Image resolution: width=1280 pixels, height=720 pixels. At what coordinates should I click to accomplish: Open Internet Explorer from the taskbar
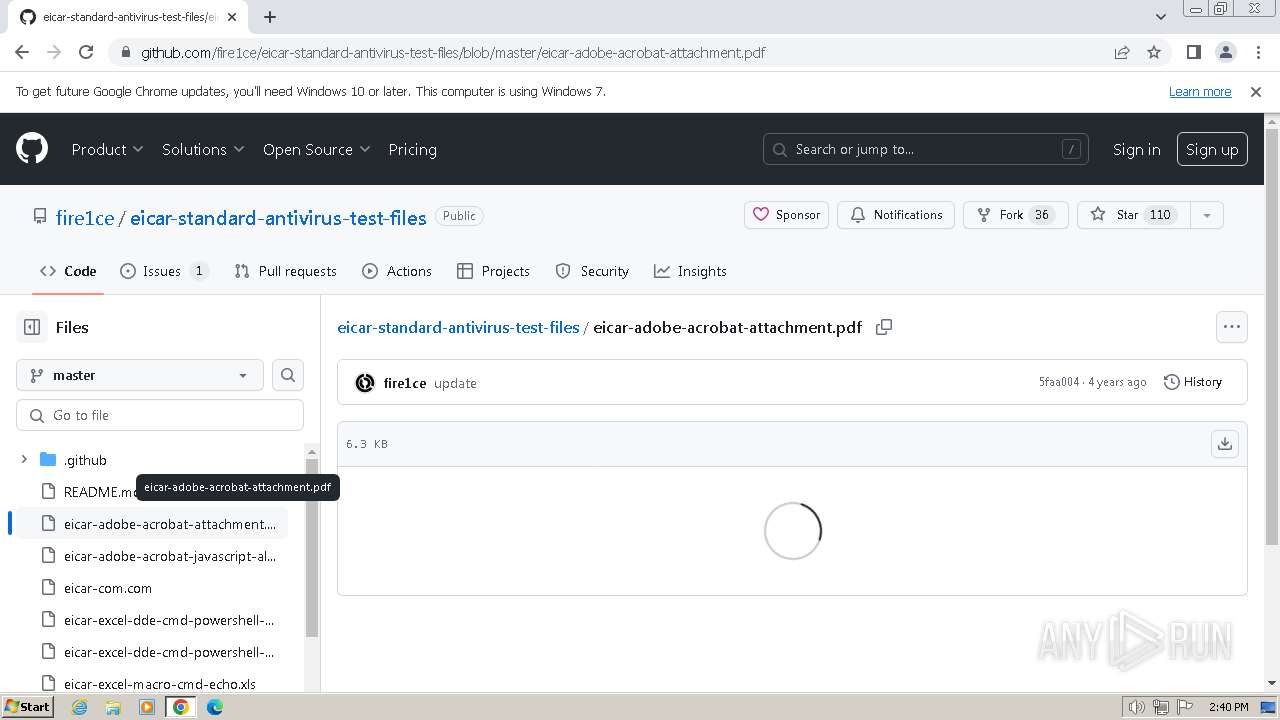[x=79, y=707]
